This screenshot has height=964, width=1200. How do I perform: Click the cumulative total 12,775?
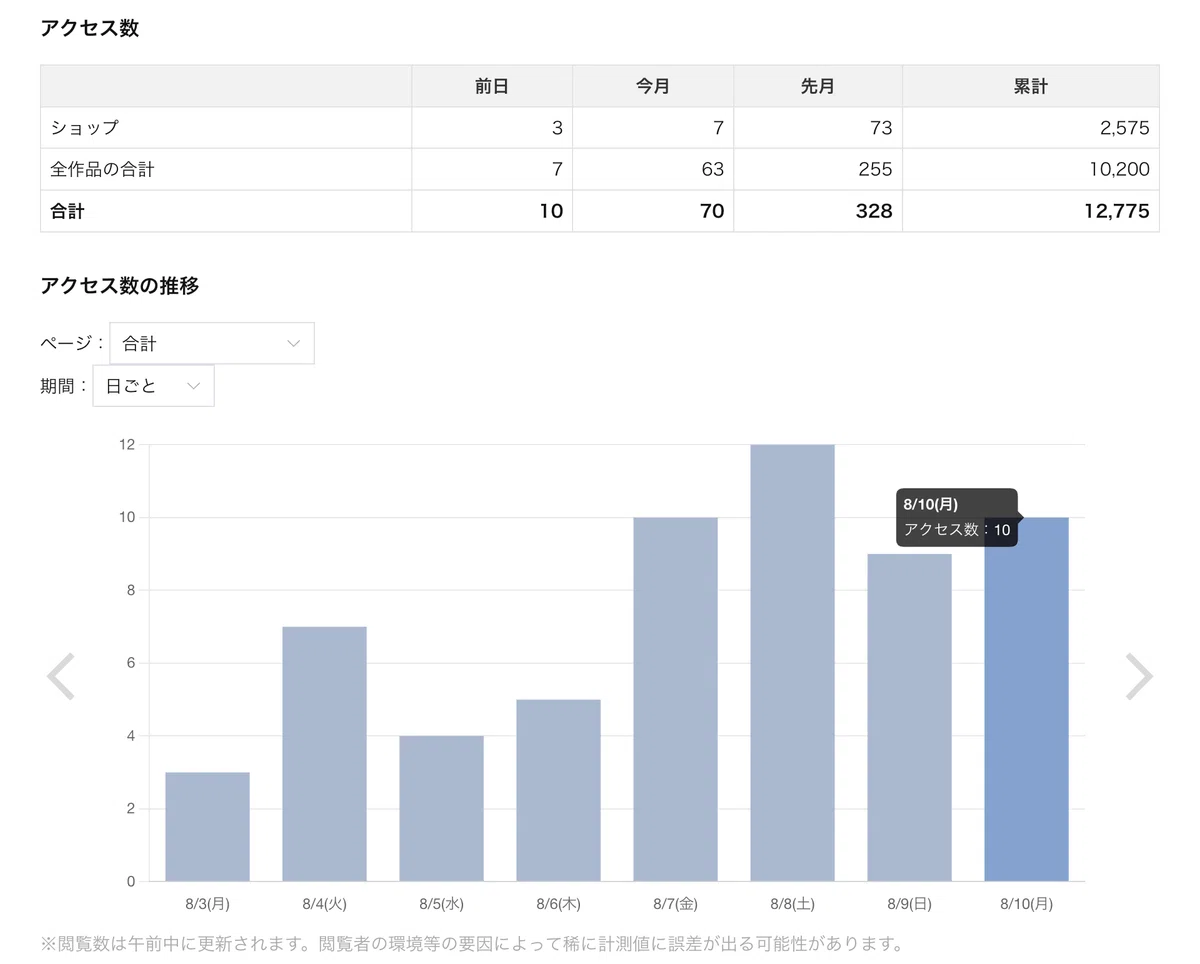point(1116,211)
